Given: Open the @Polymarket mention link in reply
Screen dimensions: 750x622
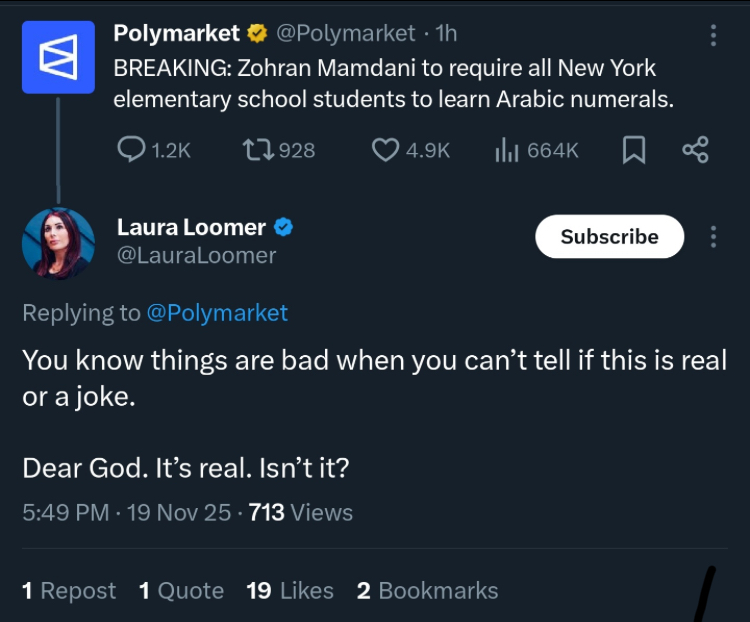Looking at the screenshot, I should pyautogui.click(x=217, y=313).
